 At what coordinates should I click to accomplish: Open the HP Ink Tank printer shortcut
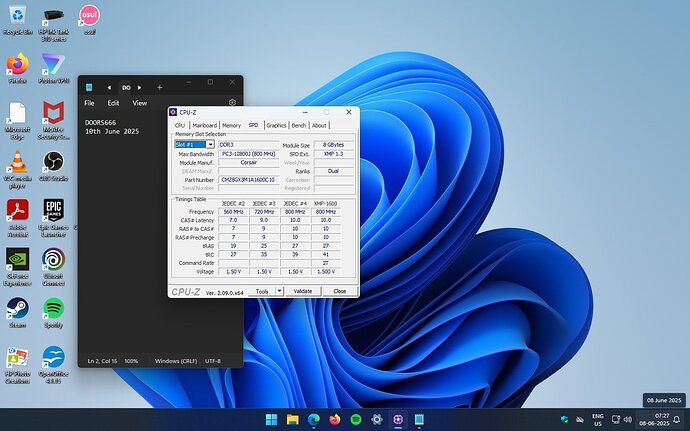coord(54,23)
